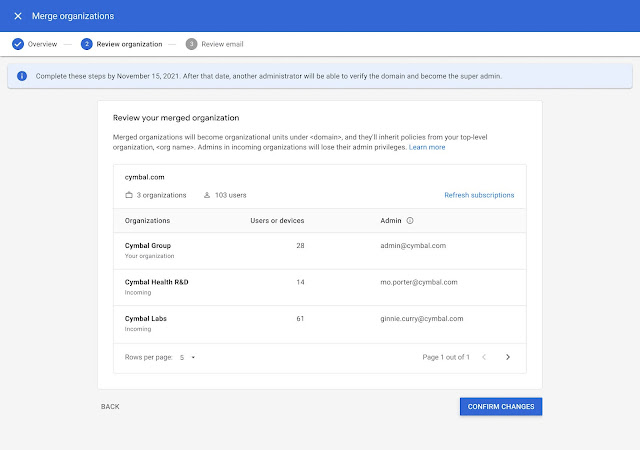Image resolution: width=640 pixels, height=450 pixels.
Task: Click the 3 organizations count
Action: coord(161,195)
